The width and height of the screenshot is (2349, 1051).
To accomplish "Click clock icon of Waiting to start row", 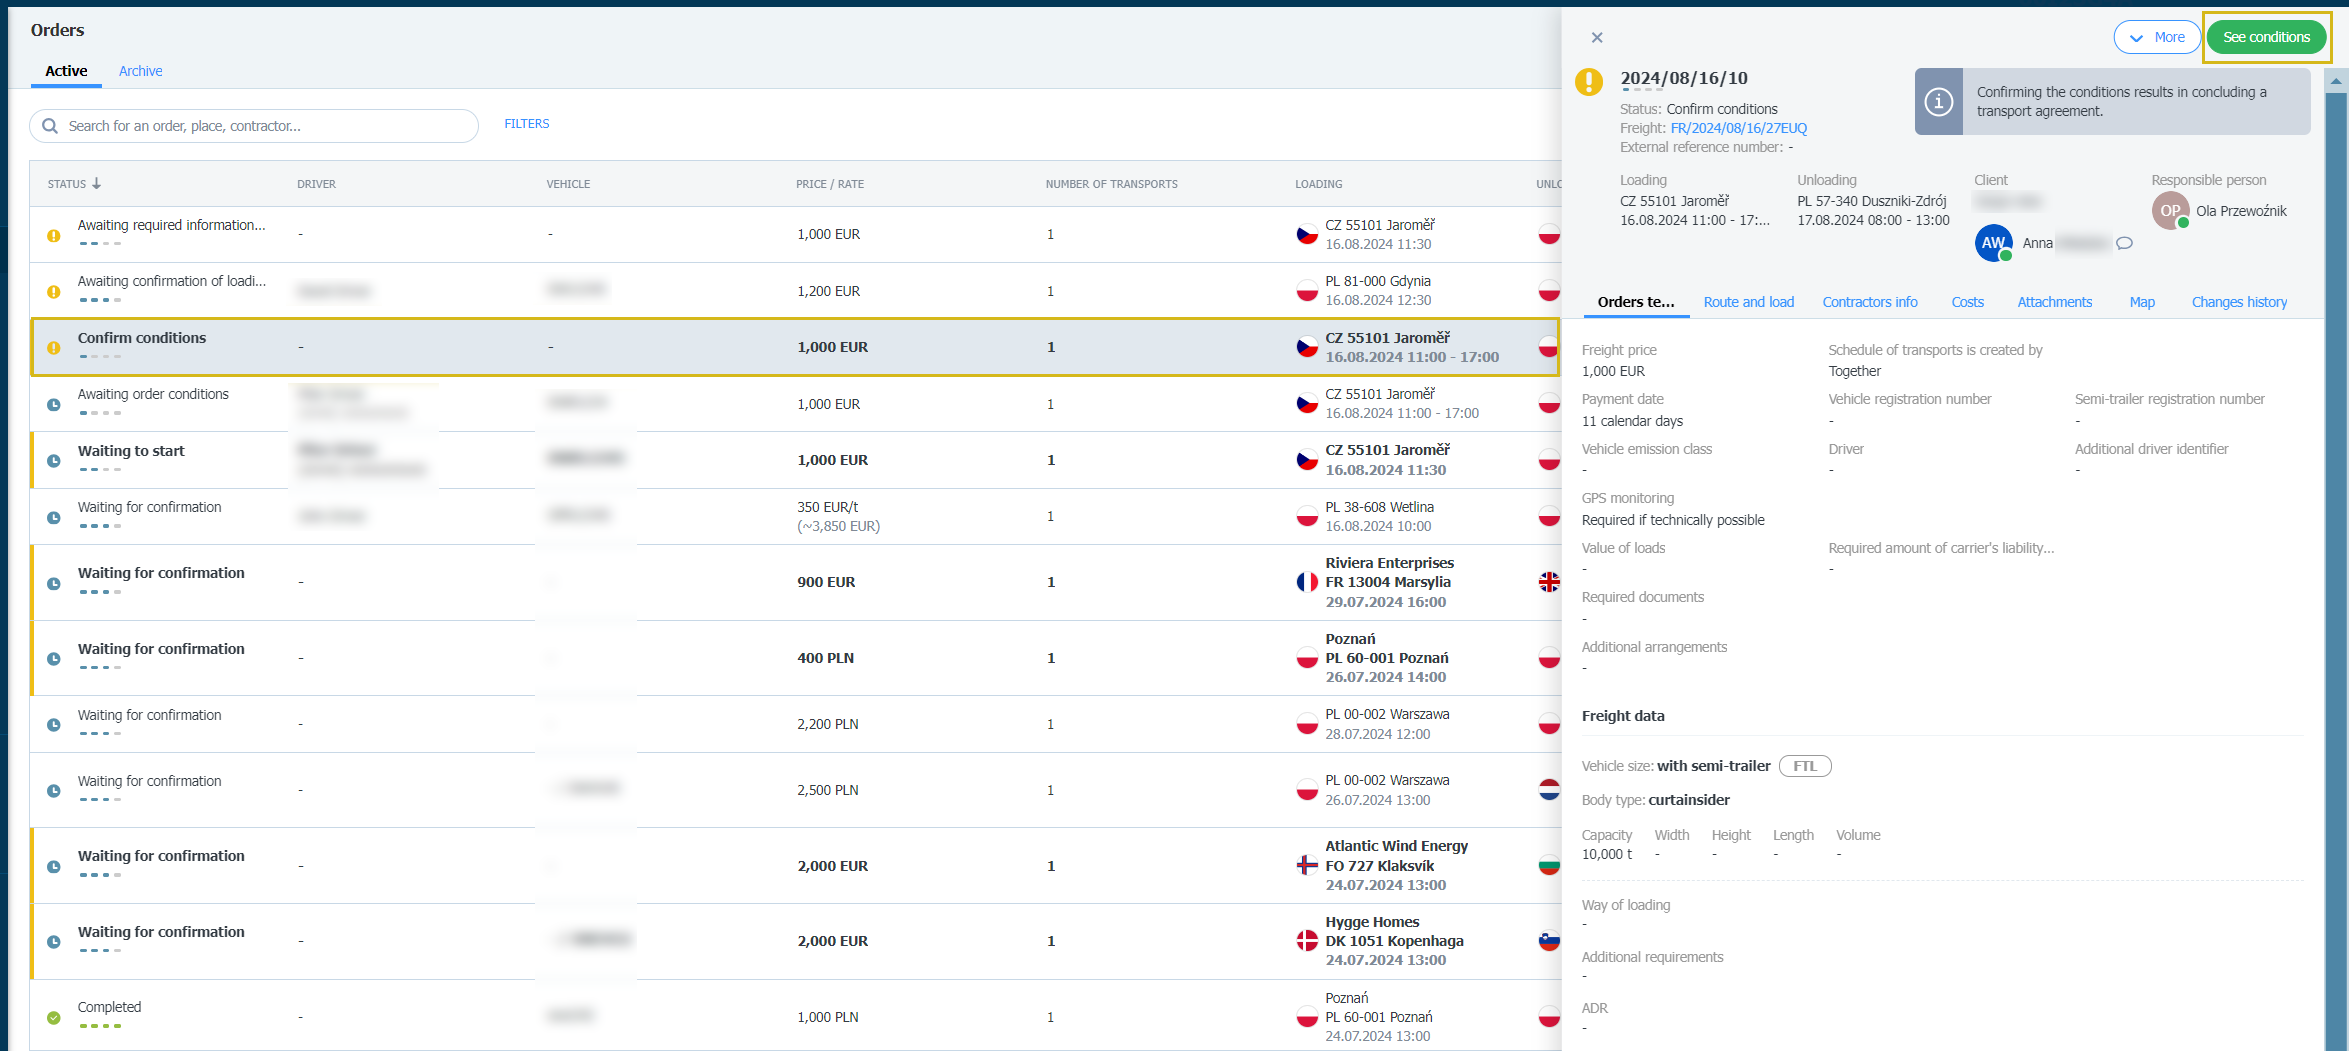I will point(54,461).
